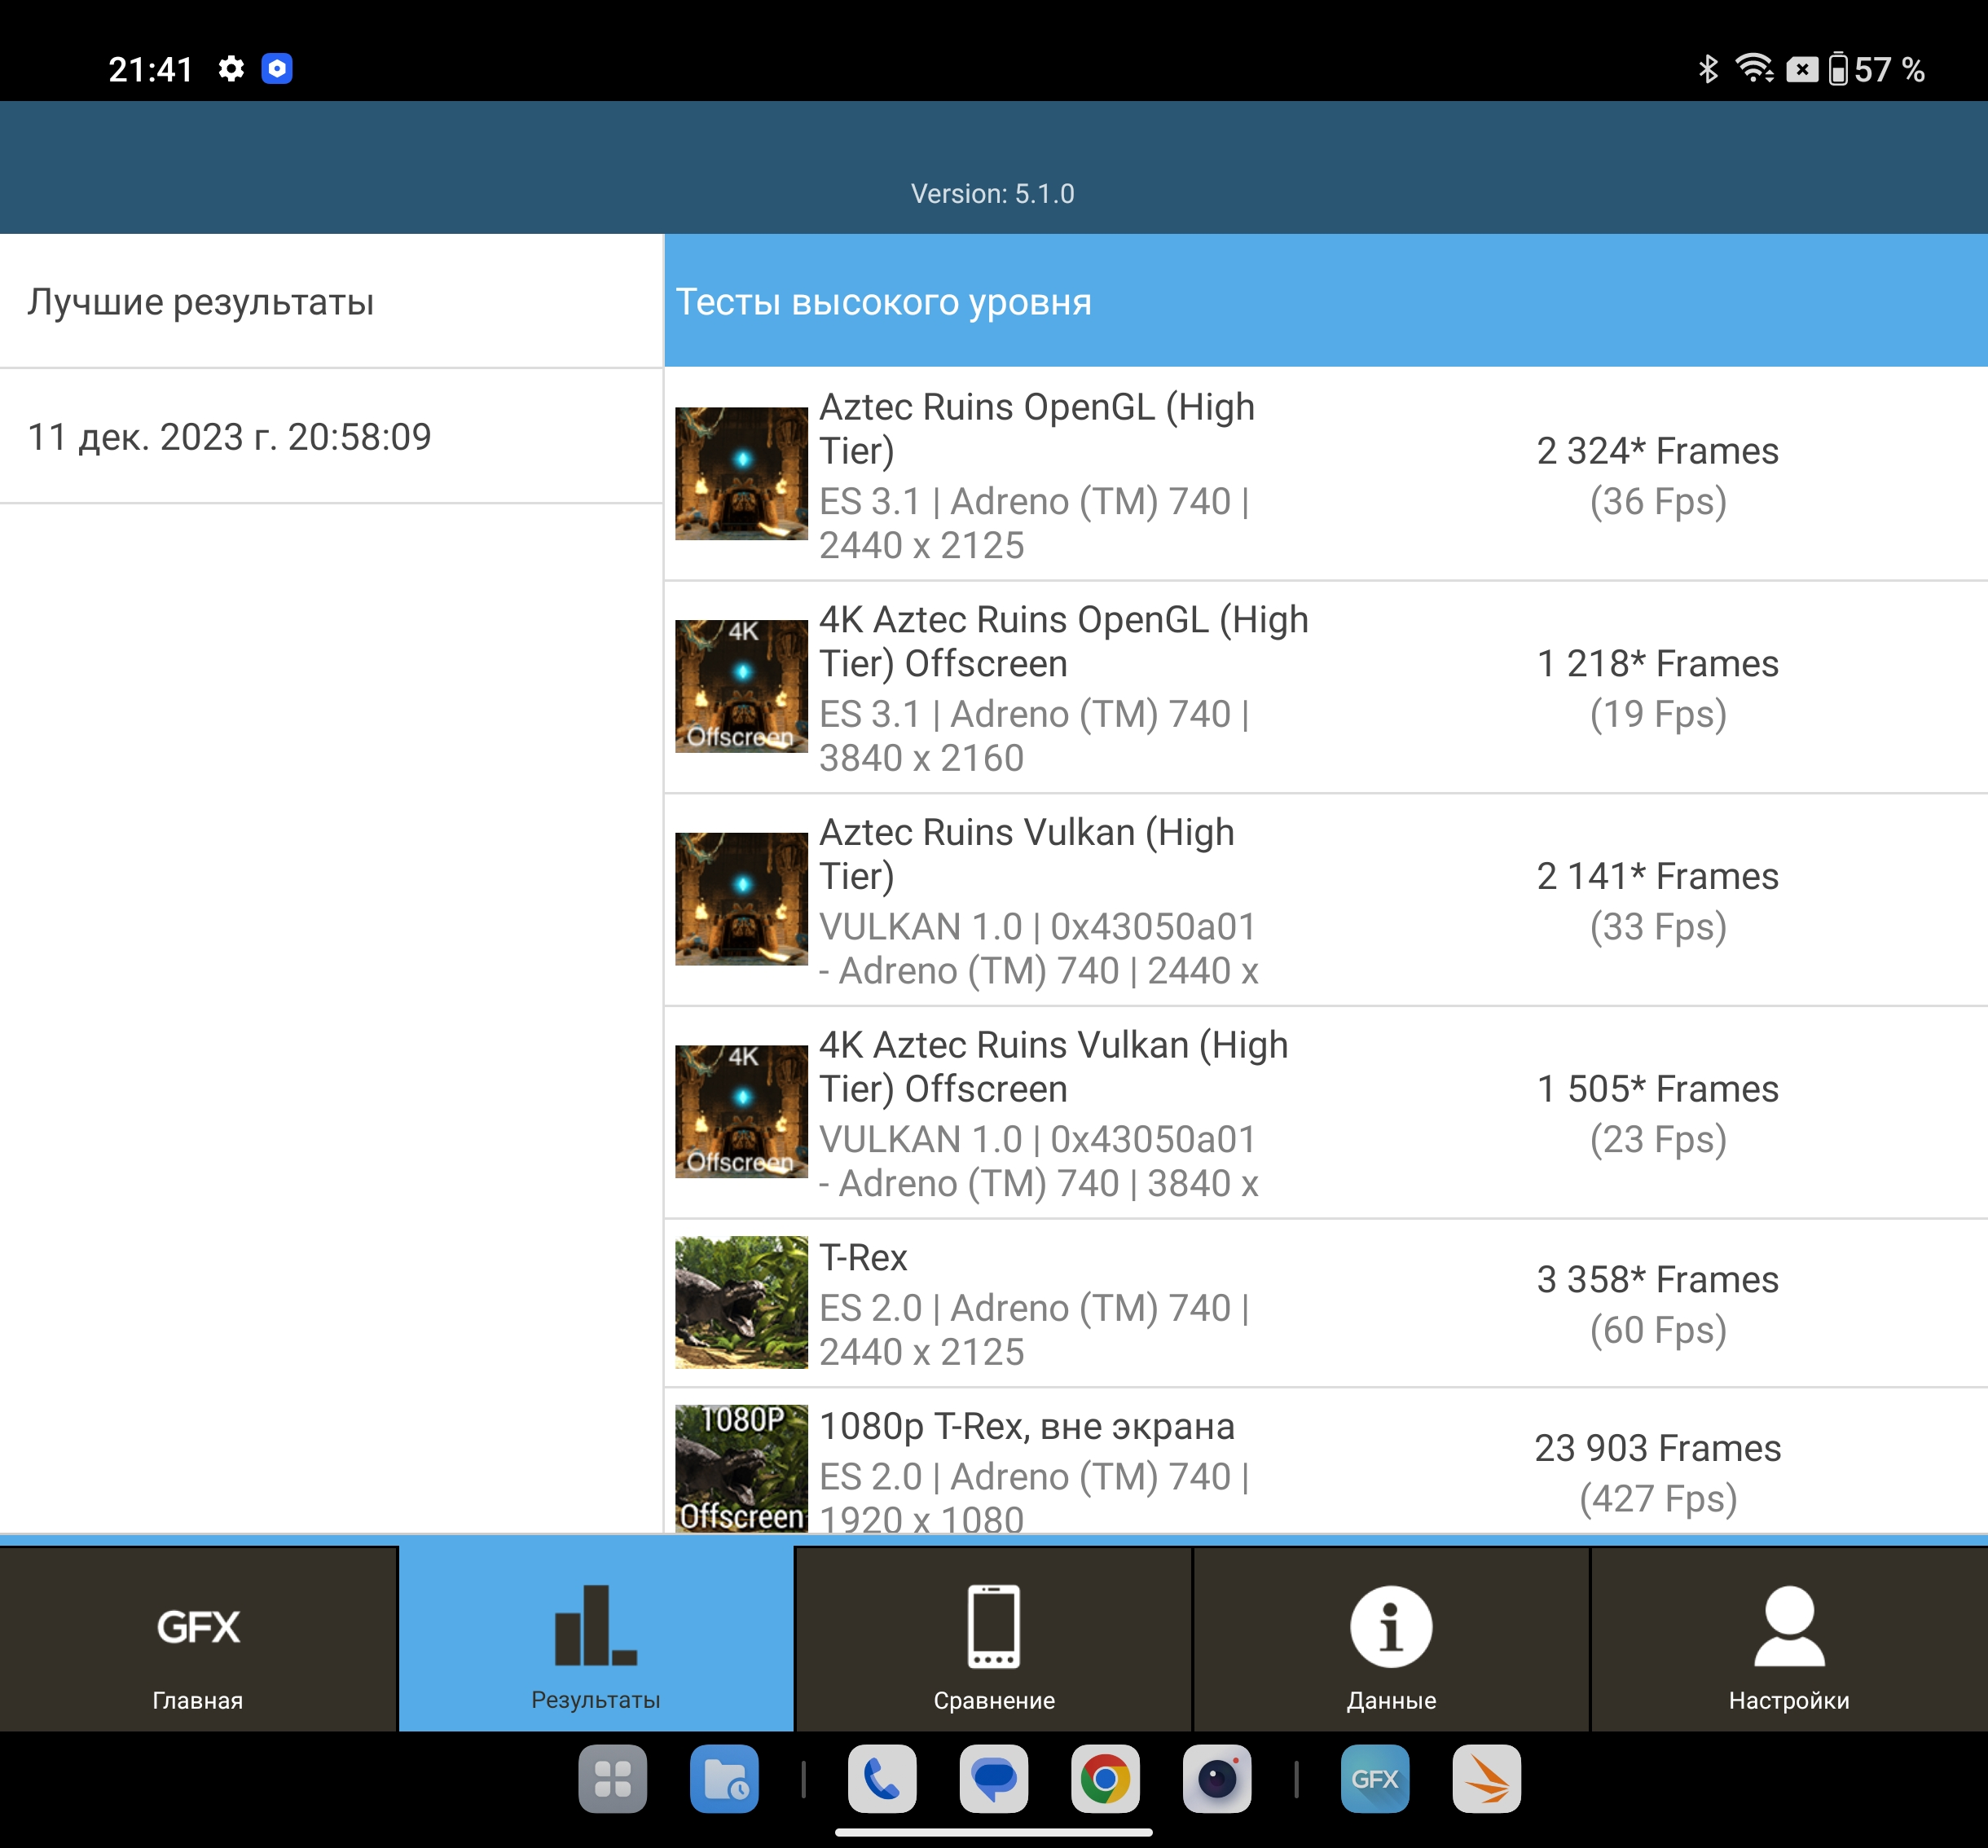
Task: Click the 1 505* Frames result
Action: coord(1658,1089)
